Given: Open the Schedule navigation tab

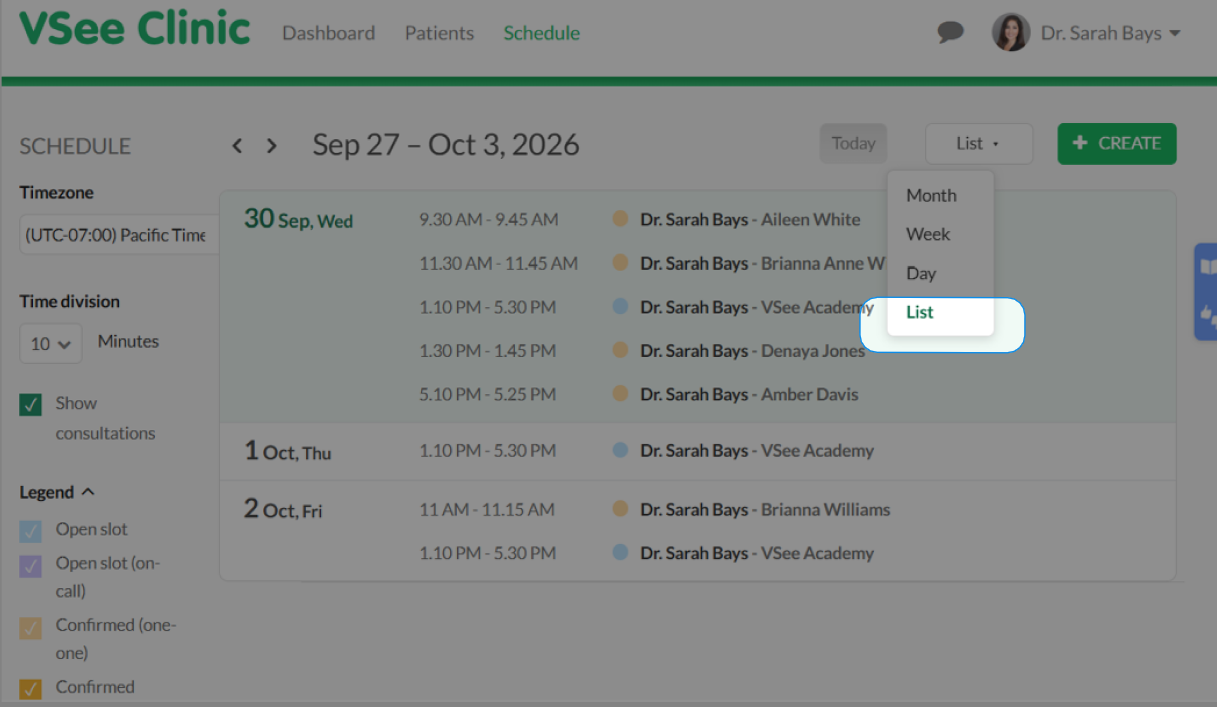Looking at the screenshot, I should [542, 33].
